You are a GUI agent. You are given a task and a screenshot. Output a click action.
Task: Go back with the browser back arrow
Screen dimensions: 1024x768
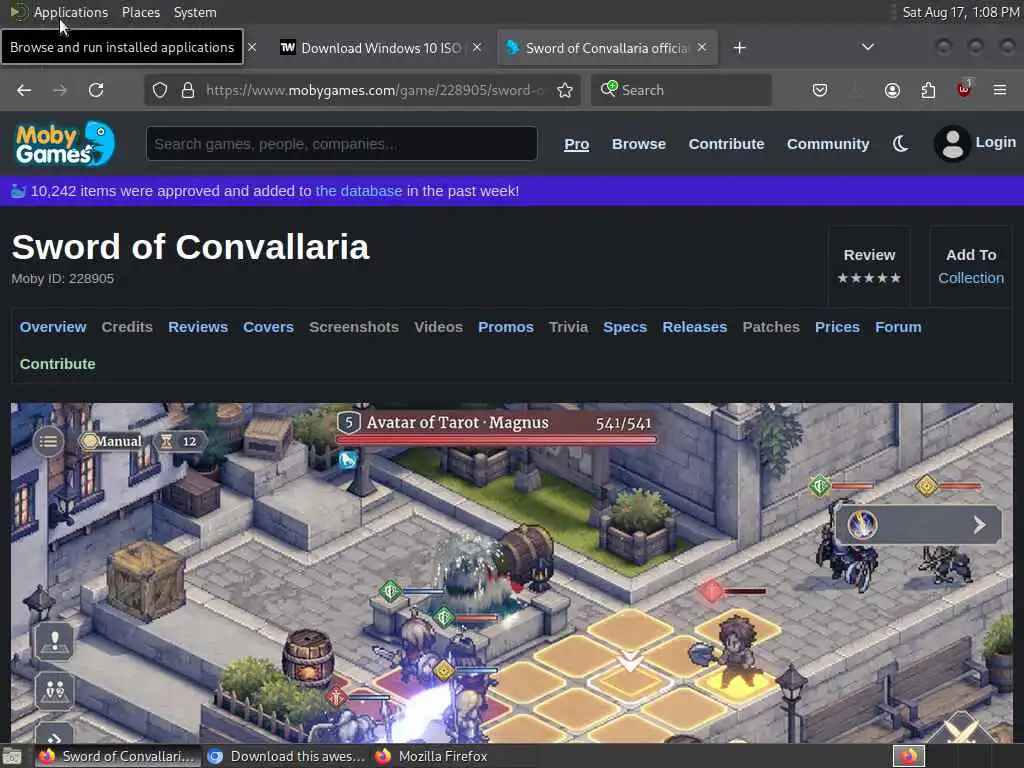click(24, 90)
